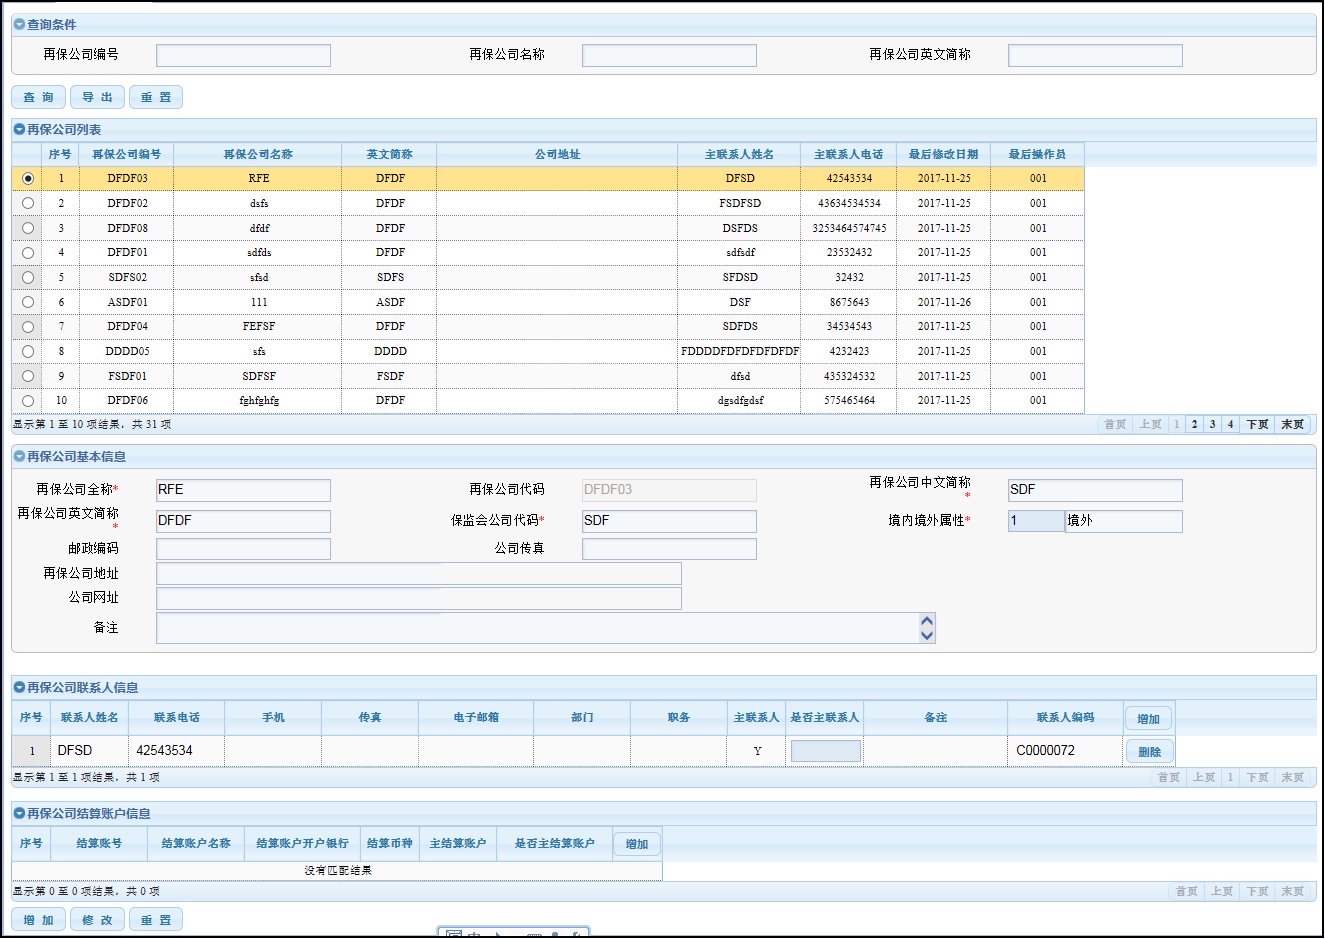Click the 是否主联系人 input in contact row
Screen dimensions: 1325x939
(825, 751)
